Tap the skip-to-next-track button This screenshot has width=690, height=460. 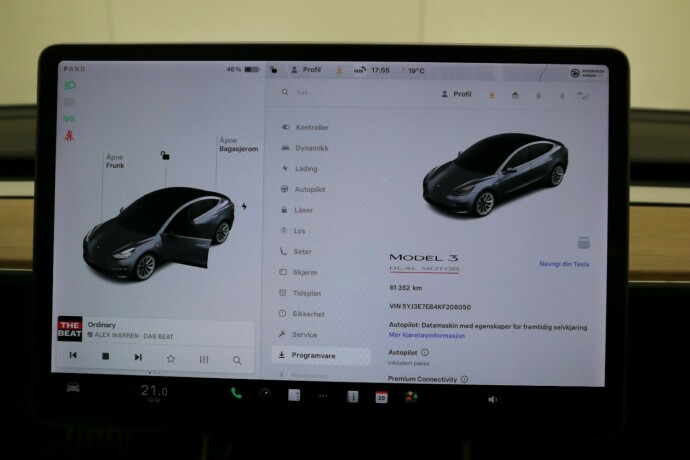[138, 357]
